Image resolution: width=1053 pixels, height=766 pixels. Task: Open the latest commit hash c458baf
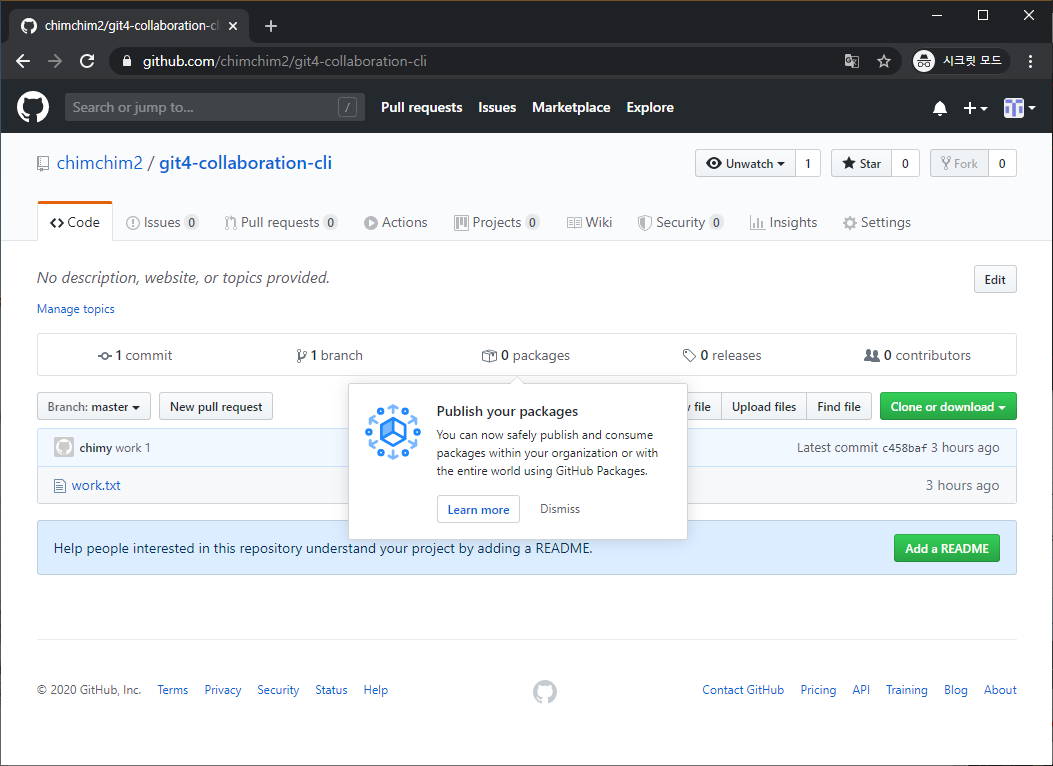point(904,448)
